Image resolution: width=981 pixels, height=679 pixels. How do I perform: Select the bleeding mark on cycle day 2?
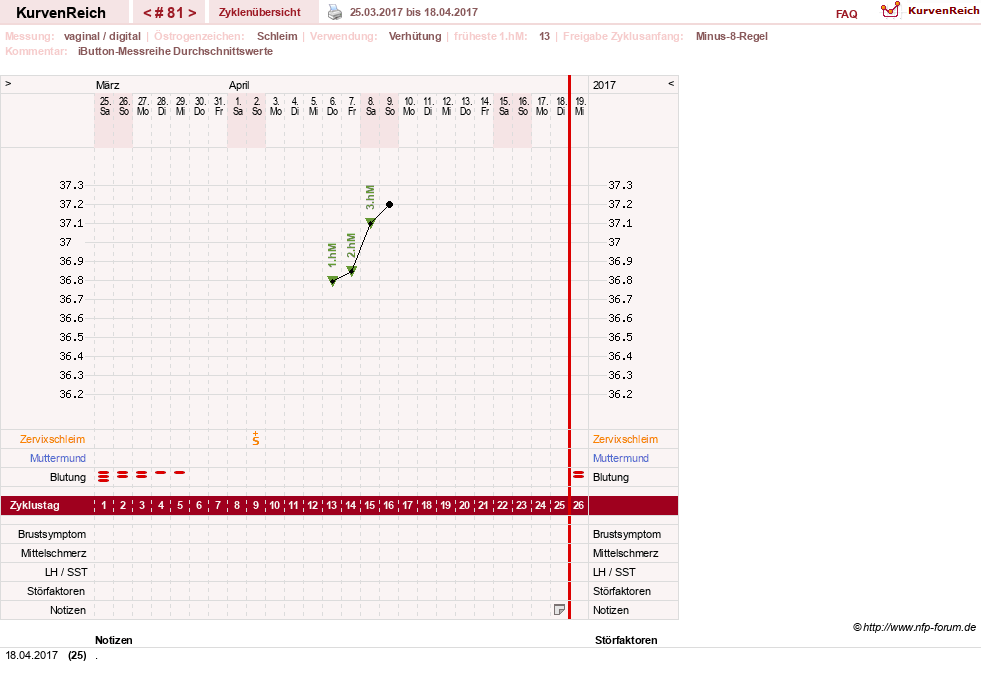(x=123, y=475)
